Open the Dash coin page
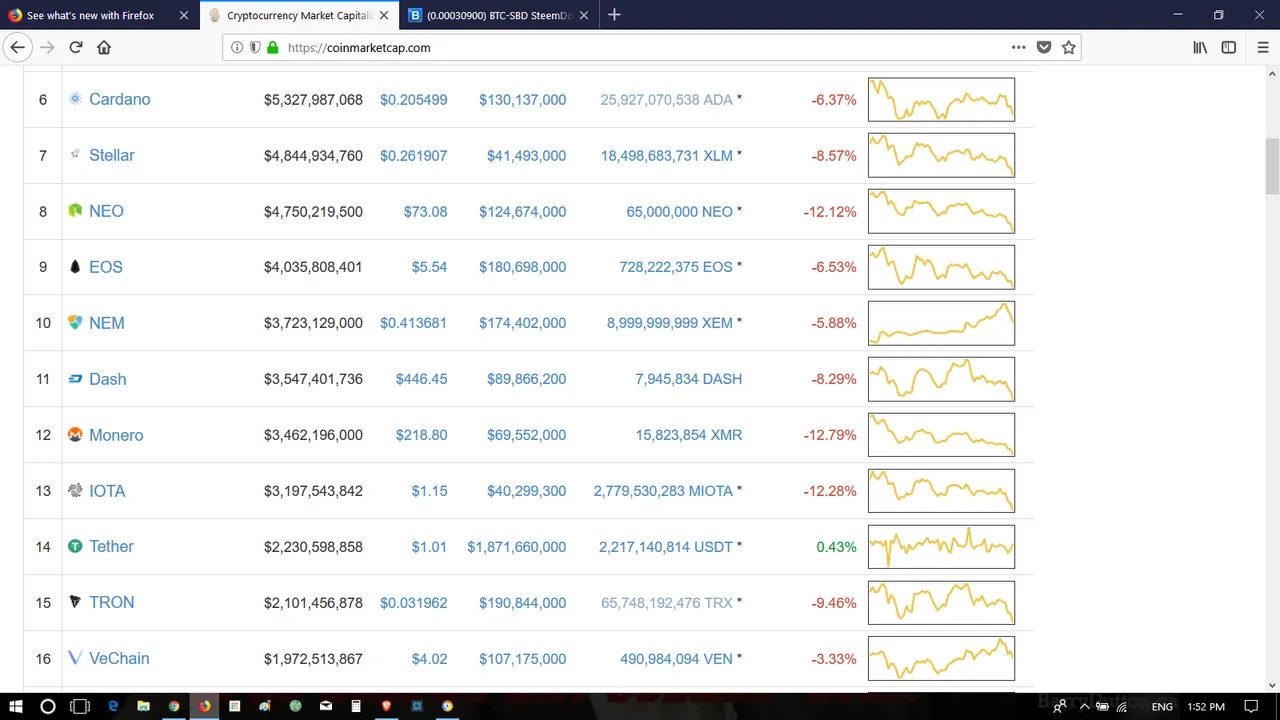1280x720 pixels. pos(107,379)
